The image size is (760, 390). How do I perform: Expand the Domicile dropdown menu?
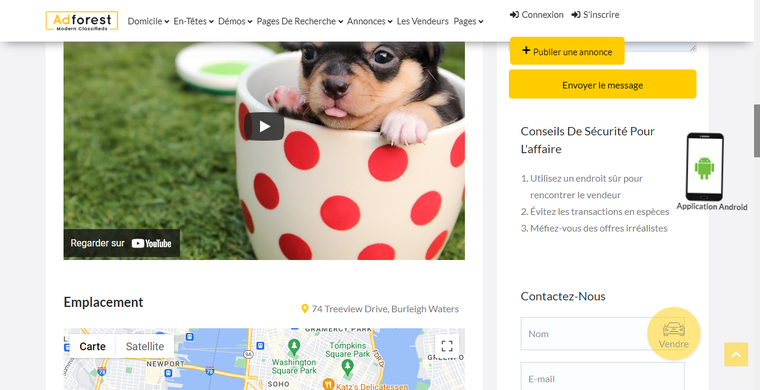[x=148, y=21]
